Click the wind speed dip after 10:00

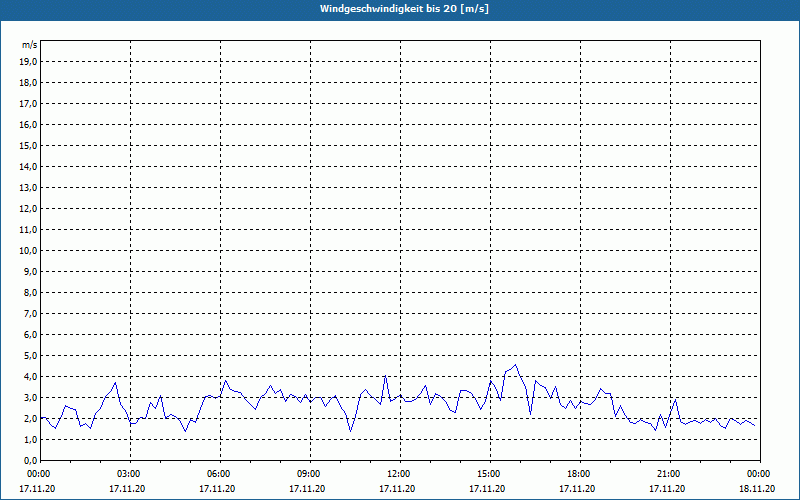[351, 431]
